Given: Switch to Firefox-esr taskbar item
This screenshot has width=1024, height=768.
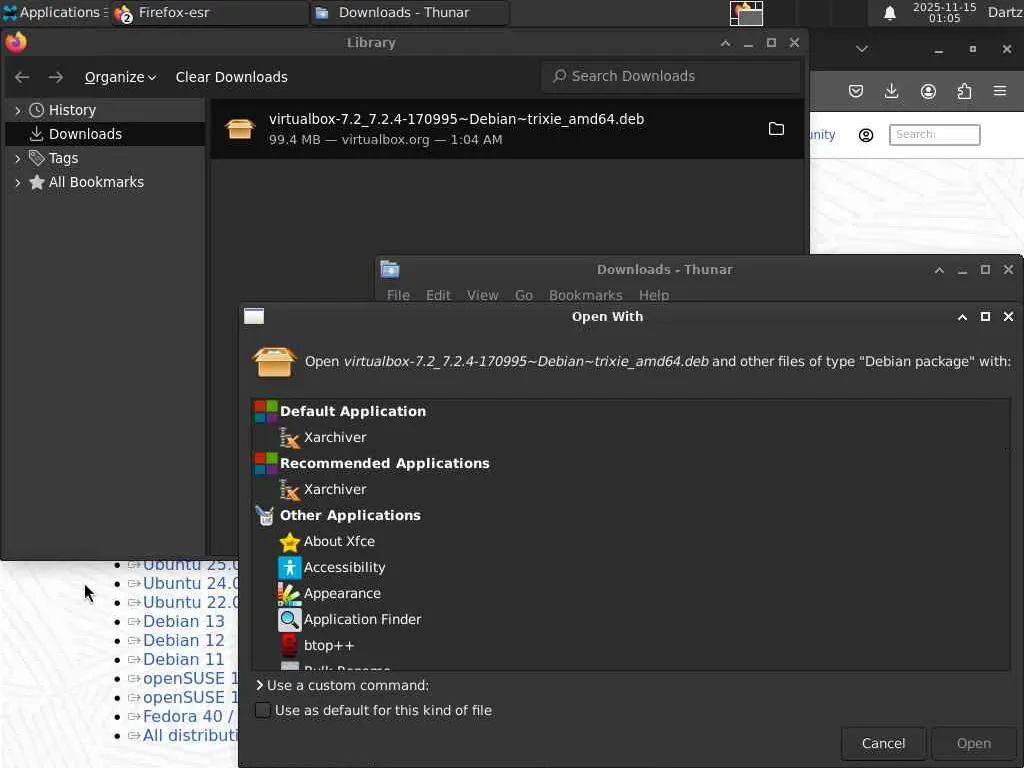Looking at the screenshot, I should (209, 12).
